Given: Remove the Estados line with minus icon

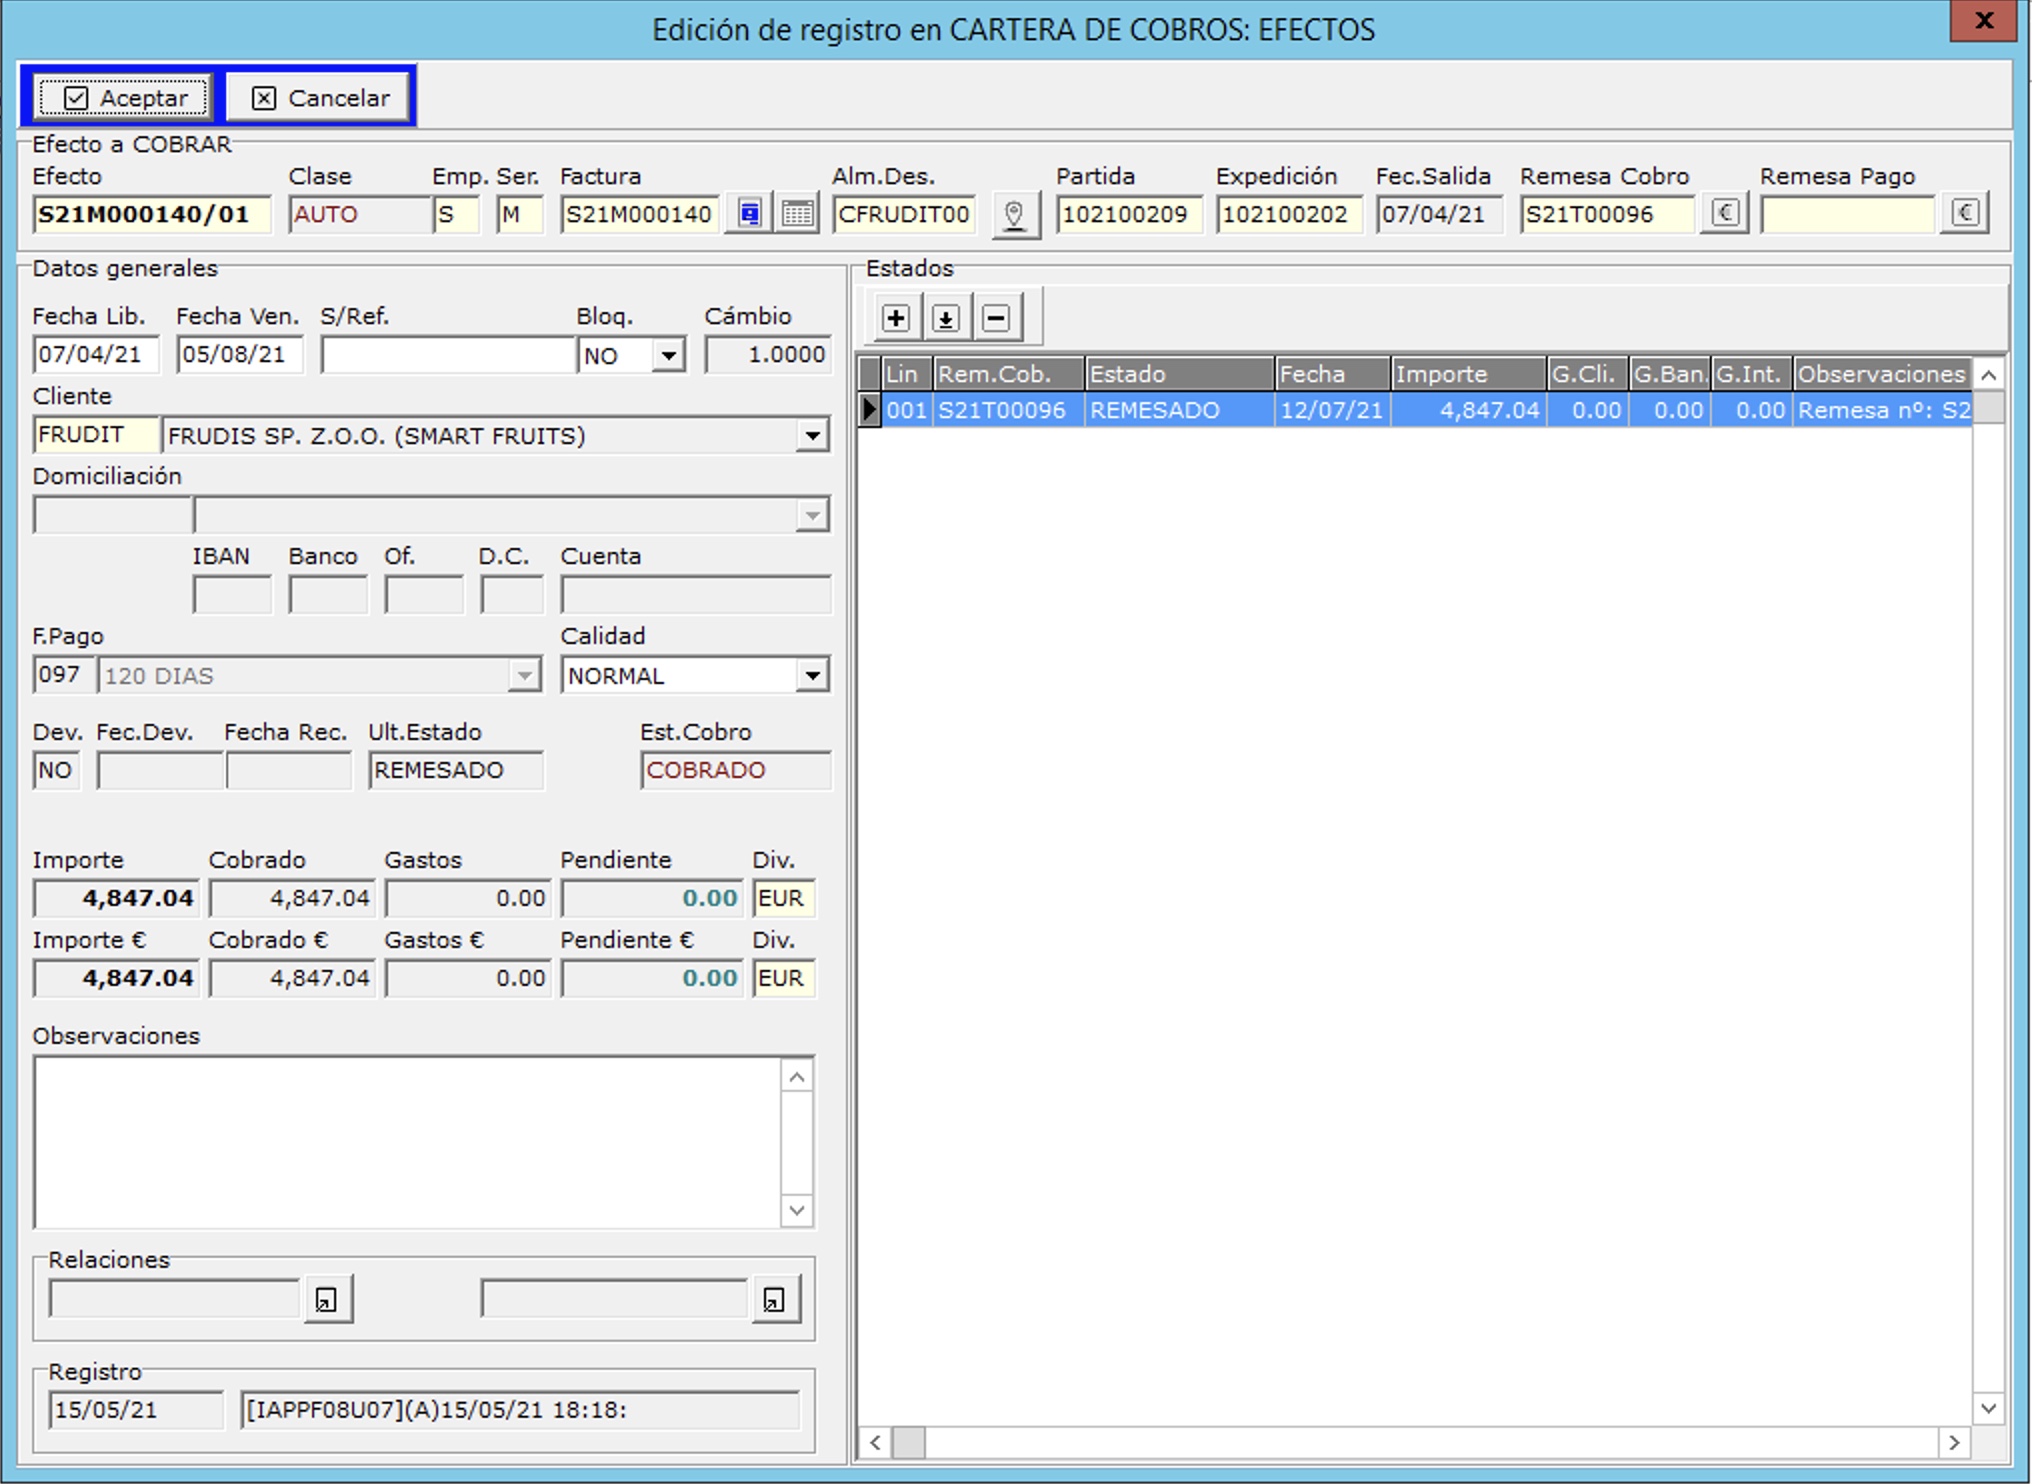Looking at the screenshot, I should [995, 318].
